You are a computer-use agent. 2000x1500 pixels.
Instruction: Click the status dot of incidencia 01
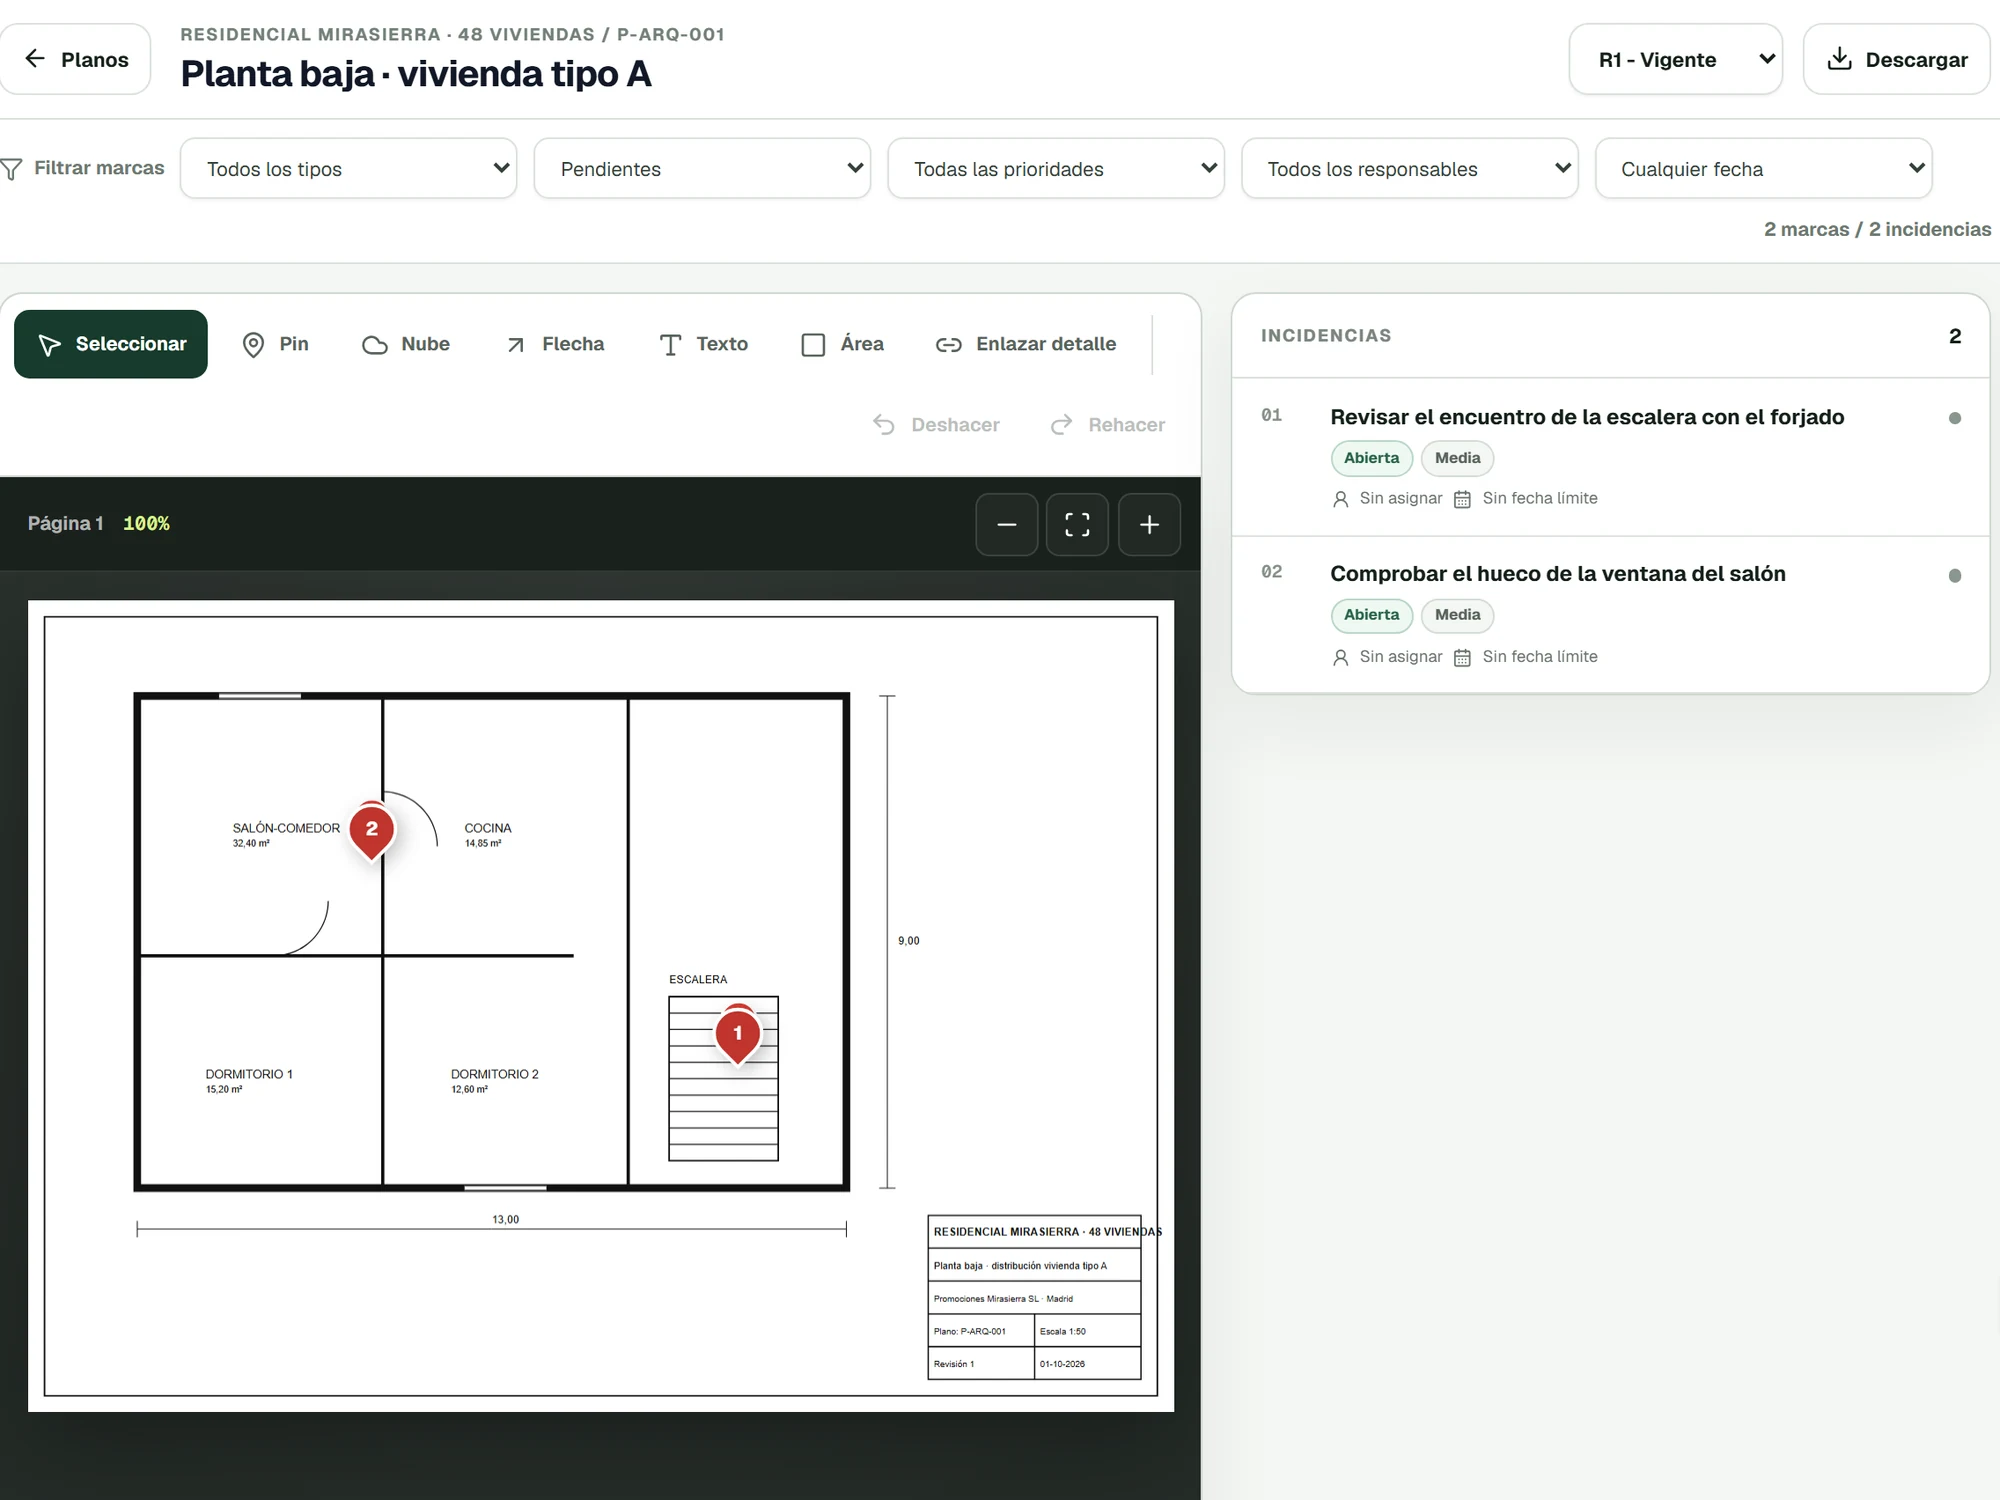pyautogui.click(x=1955, y=418)
